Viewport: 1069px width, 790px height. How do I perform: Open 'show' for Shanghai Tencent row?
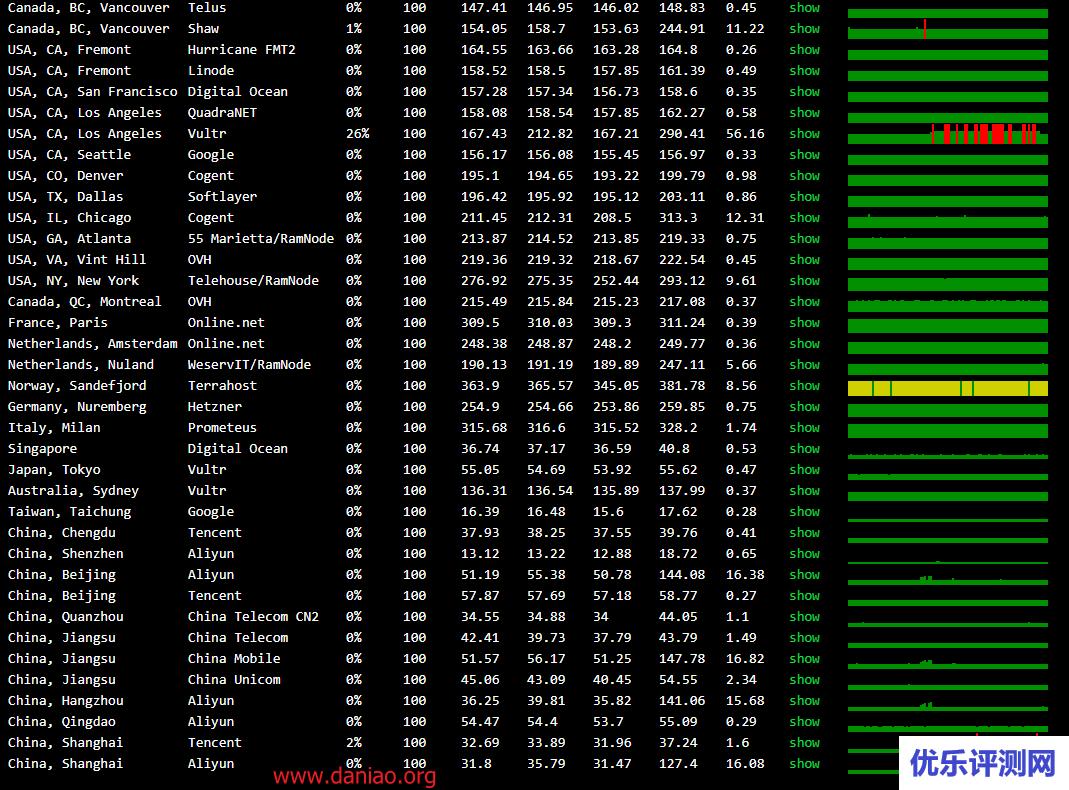tap(804, 742)
